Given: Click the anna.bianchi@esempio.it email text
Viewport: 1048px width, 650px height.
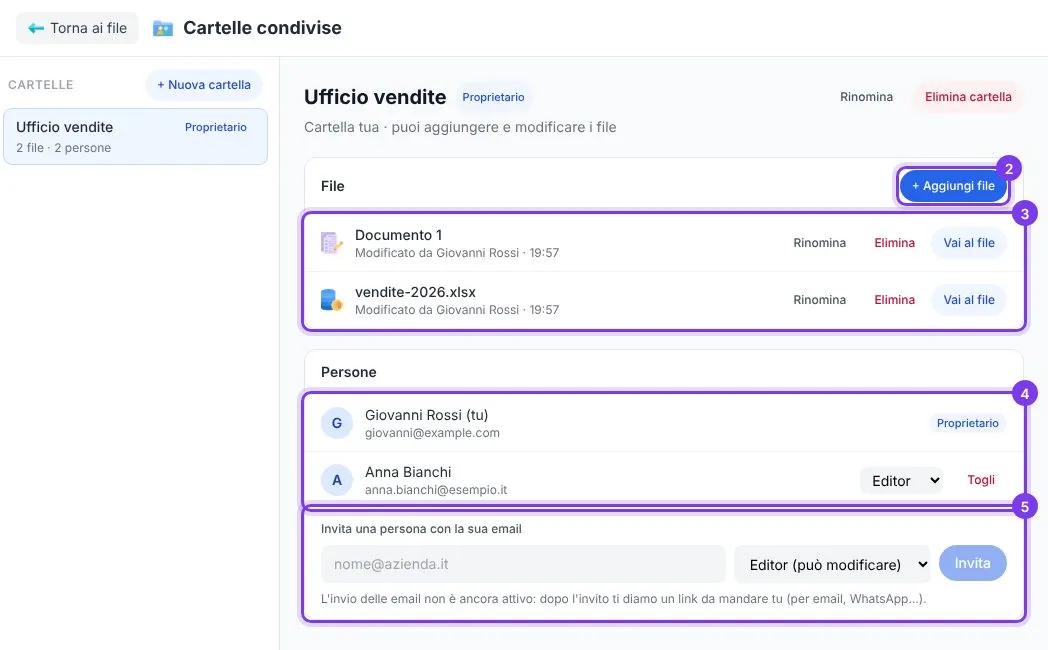Looking at the screenshot, I should [436, 490].
